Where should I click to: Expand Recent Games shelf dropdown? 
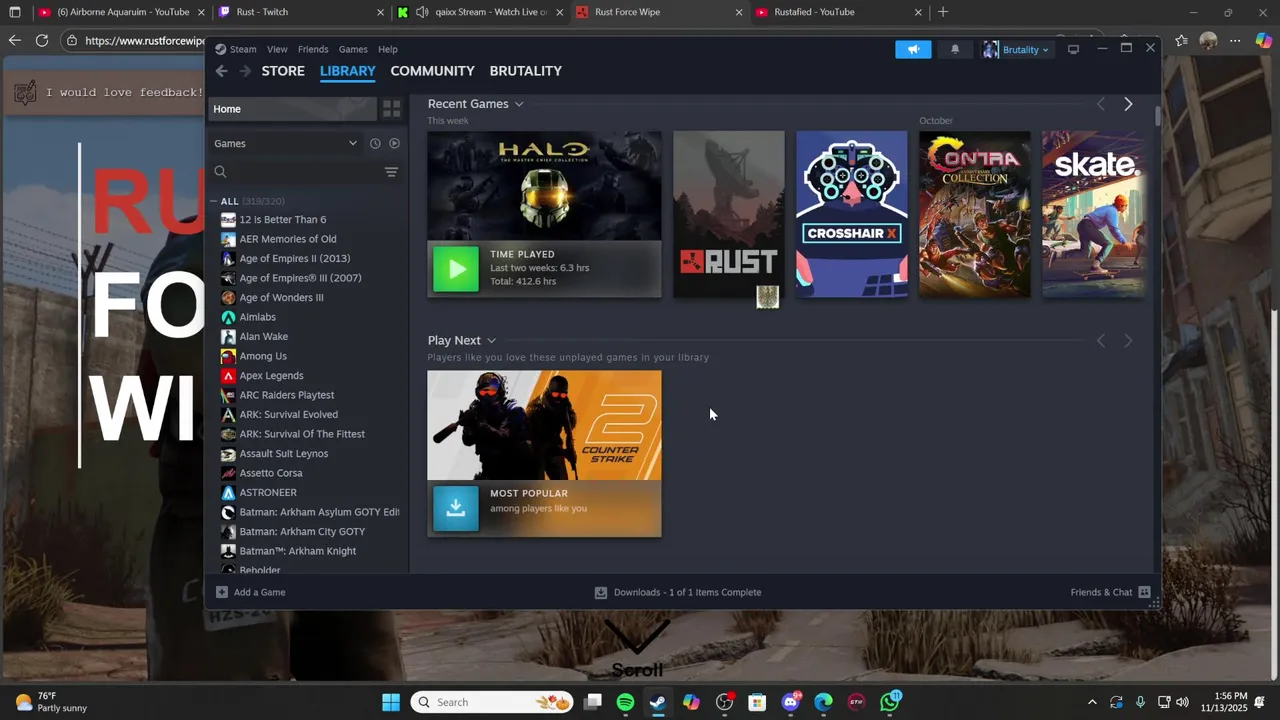[x=519, y=104]
